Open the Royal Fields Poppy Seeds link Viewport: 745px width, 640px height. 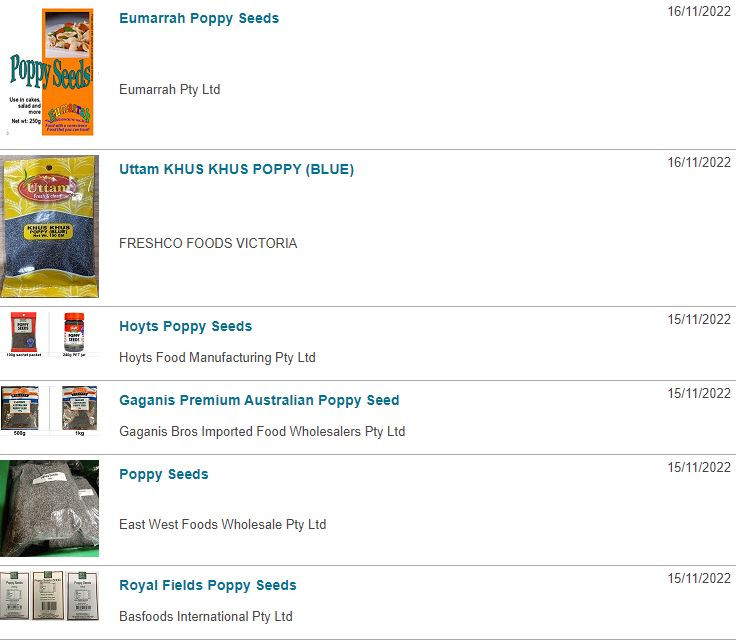click(208, 585)
